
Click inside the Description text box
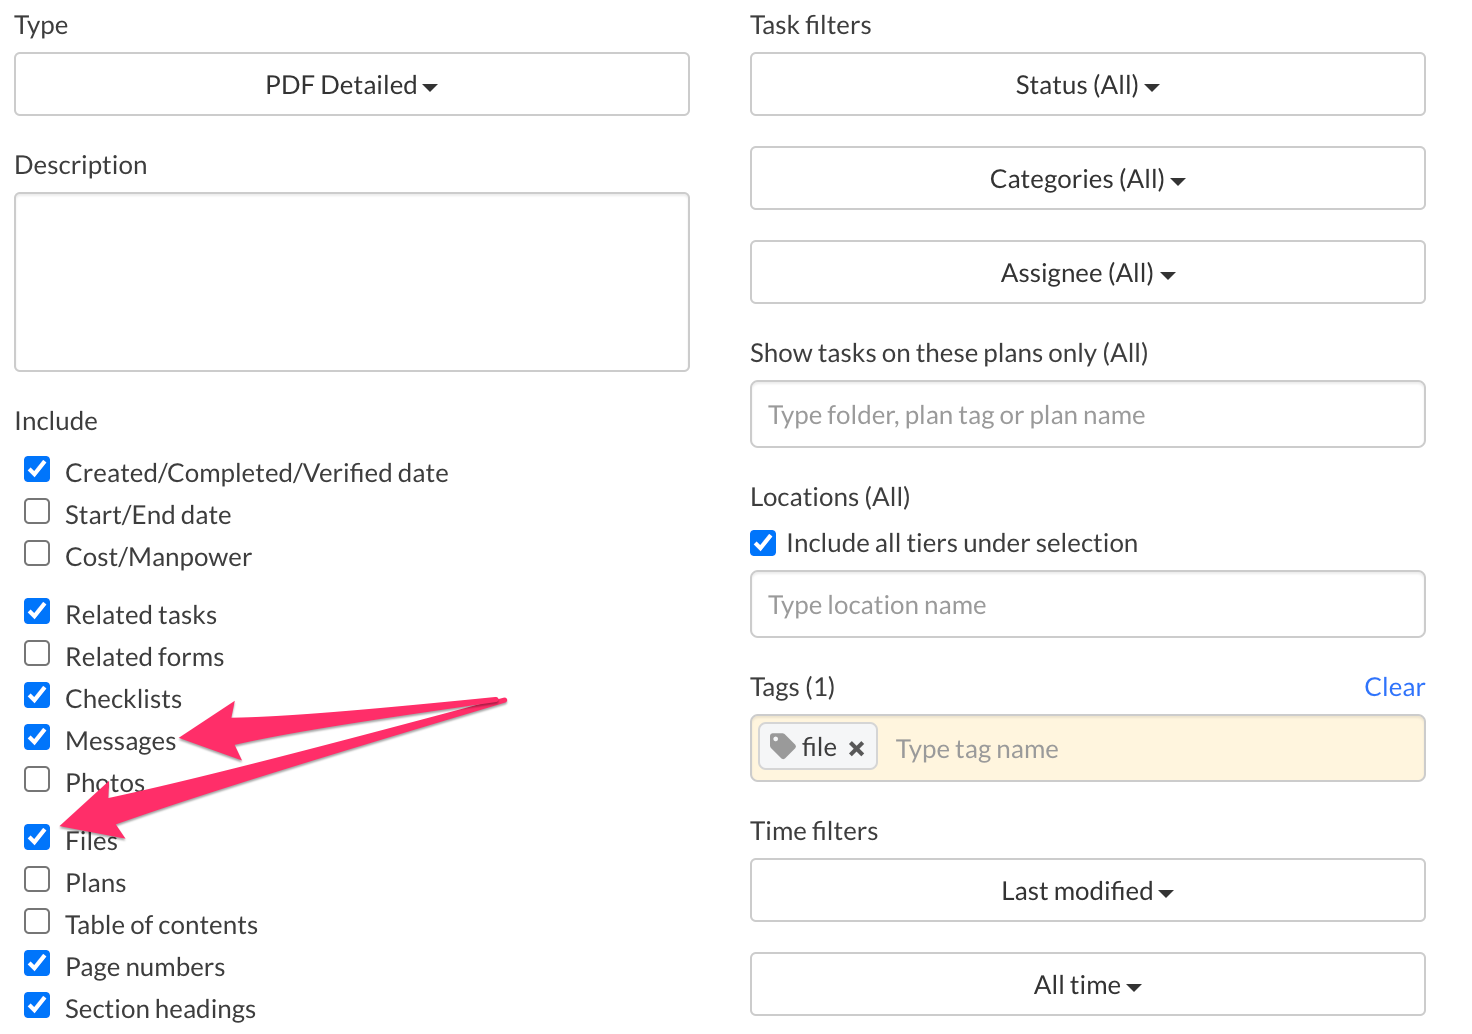pyautogui.click(x=351, y=282)
